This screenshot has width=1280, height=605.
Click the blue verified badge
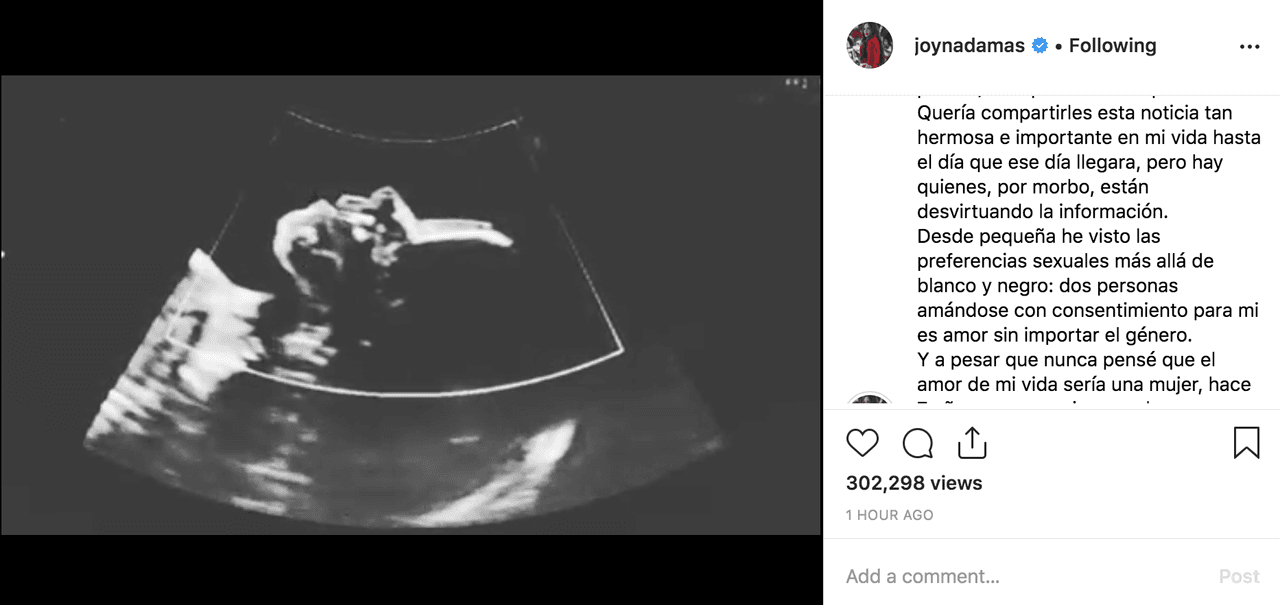tap(1040, 46)
